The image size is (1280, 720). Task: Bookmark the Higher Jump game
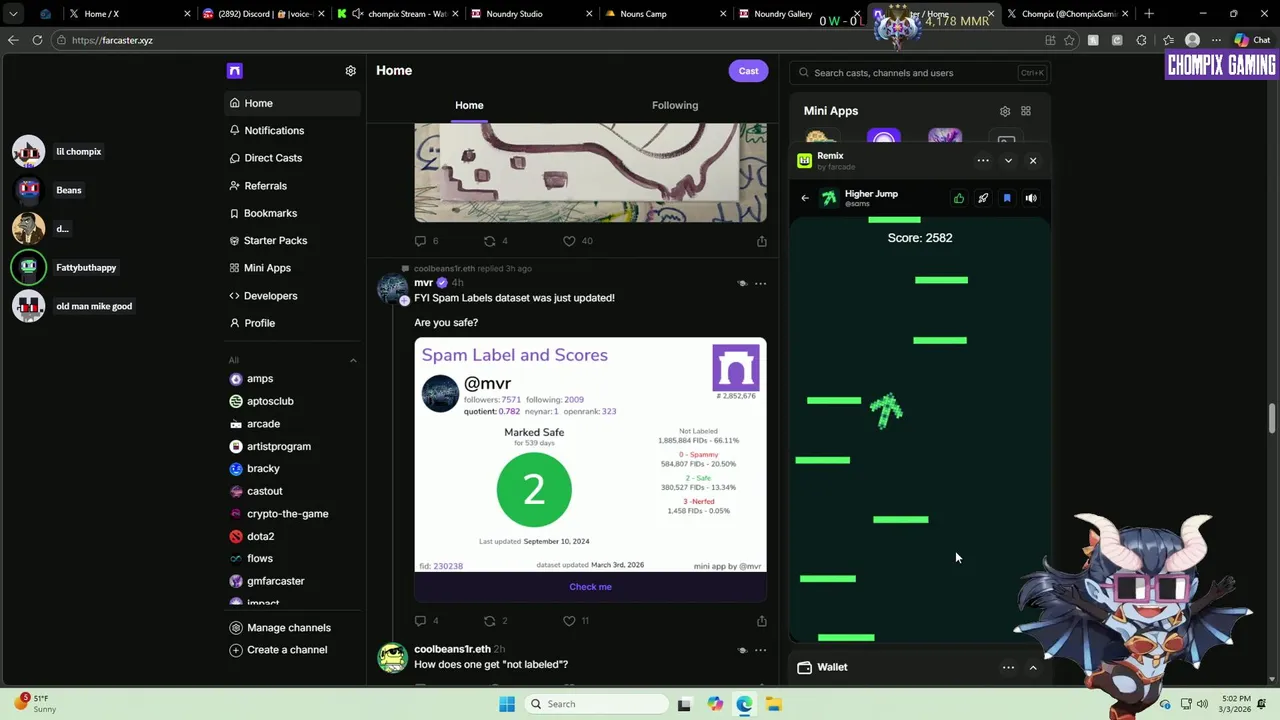coord(1007,198)
